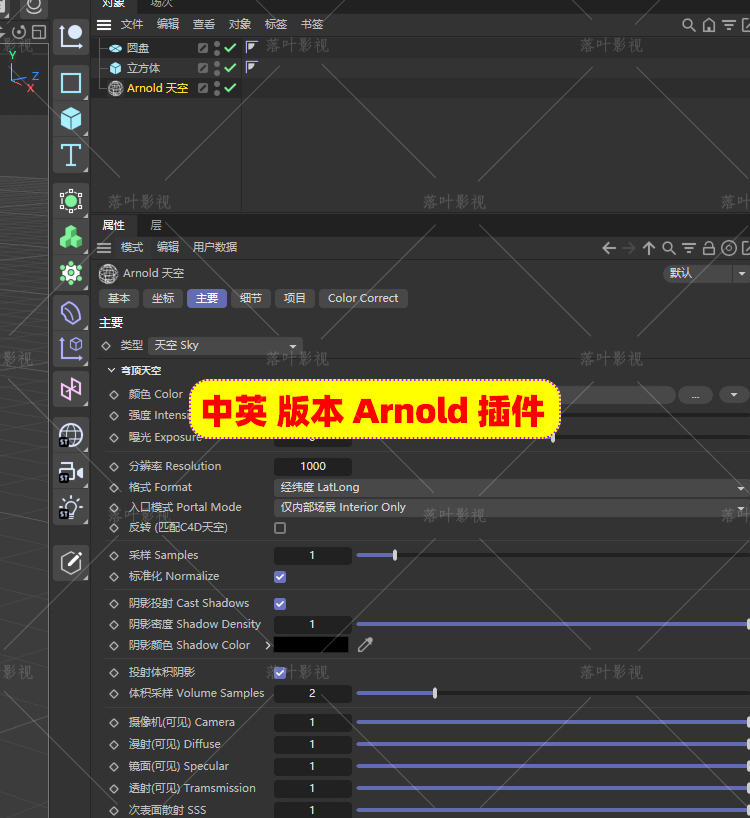Toggle 投射体积阴影 checkbox
Screen dimensions: 750x818
(280, 672)
